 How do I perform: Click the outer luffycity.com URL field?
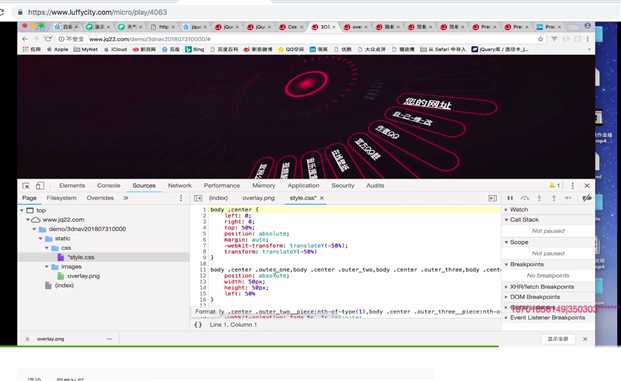tap(97, 12)
